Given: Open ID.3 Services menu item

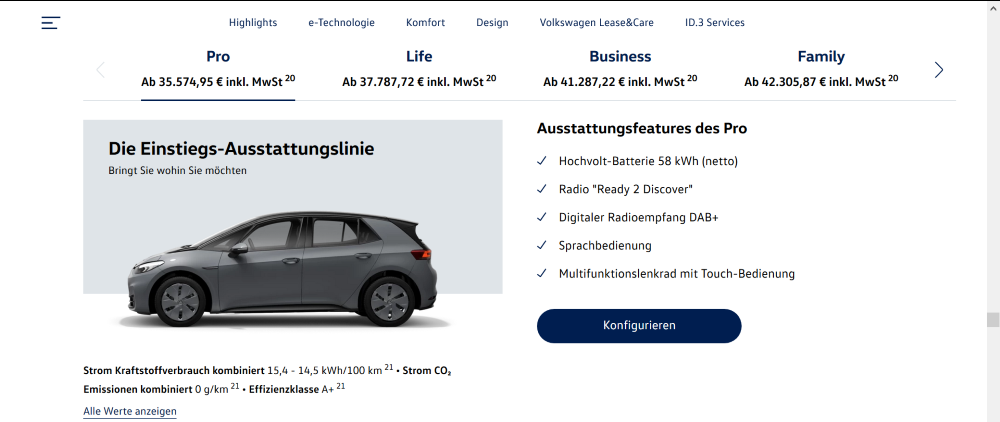Looking at the screenshot, I should (714, 22).
